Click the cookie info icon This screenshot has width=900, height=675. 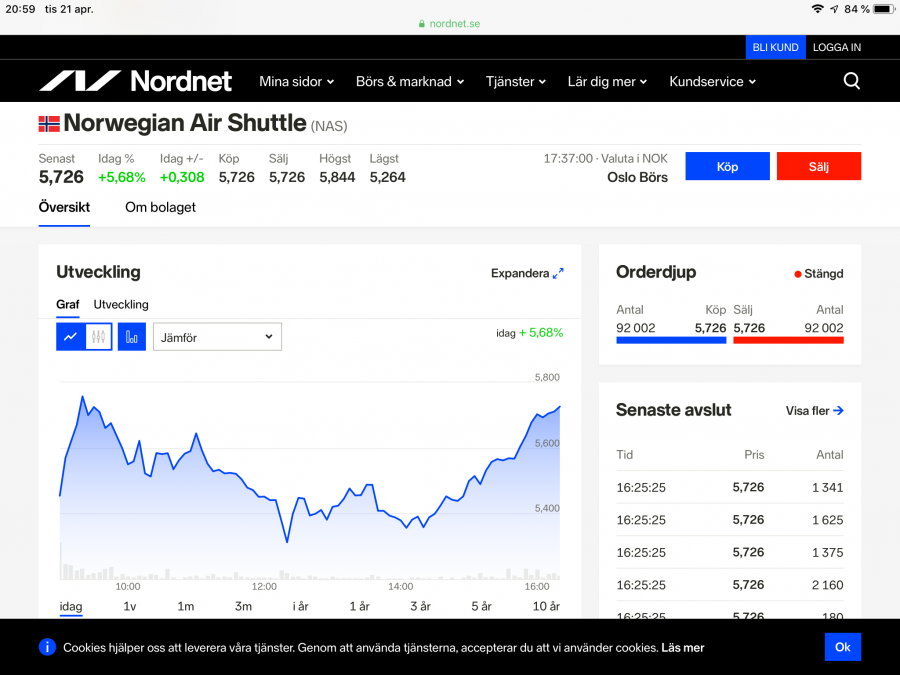pyautogui.click(x=47, y=647)
